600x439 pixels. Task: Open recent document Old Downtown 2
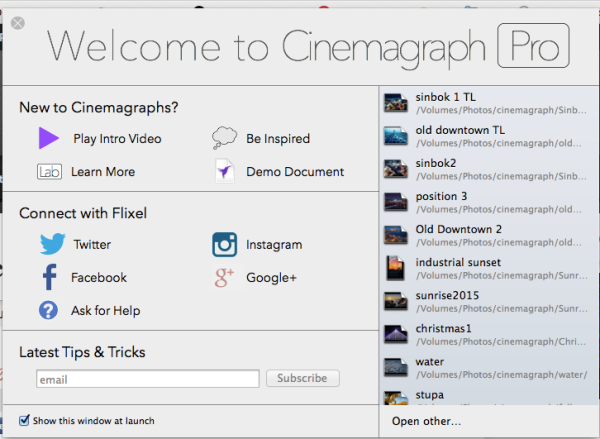point(489,235)
